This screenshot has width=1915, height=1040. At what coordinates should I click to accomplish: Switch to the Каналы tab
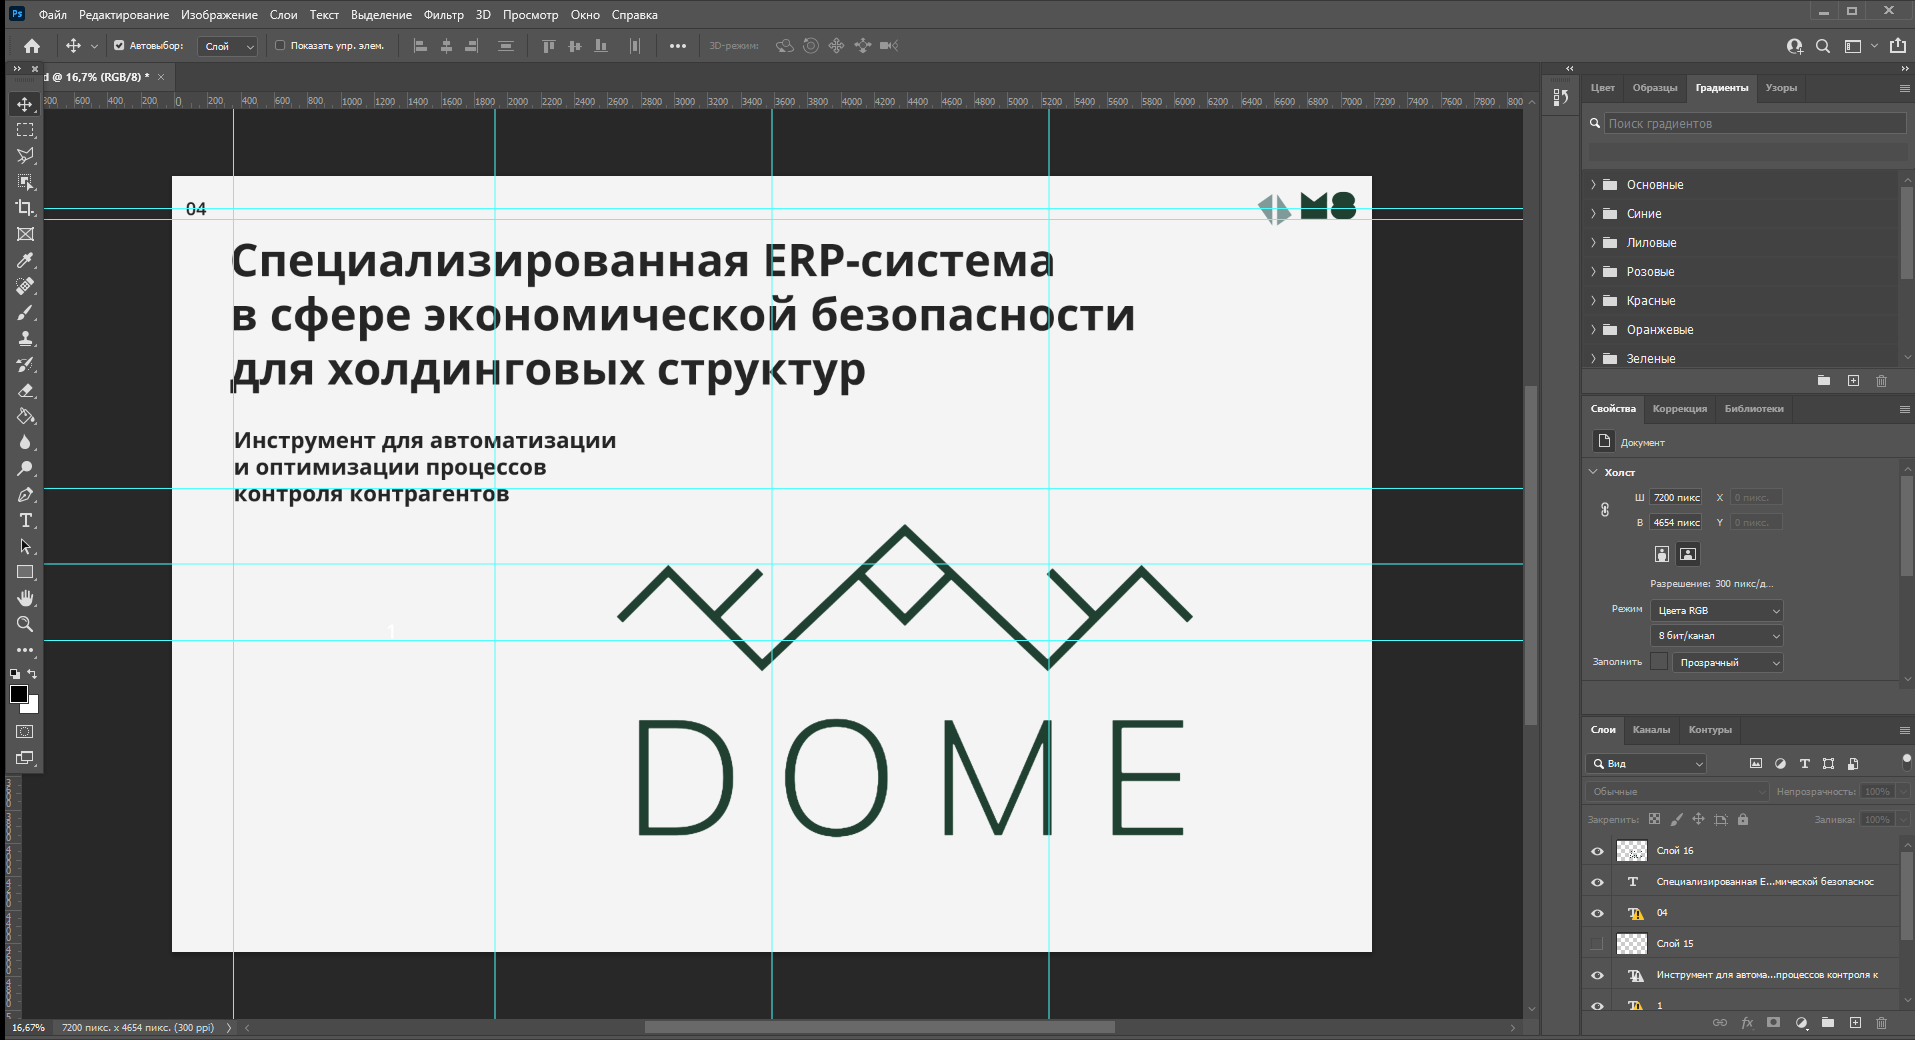pos(1651,730)
